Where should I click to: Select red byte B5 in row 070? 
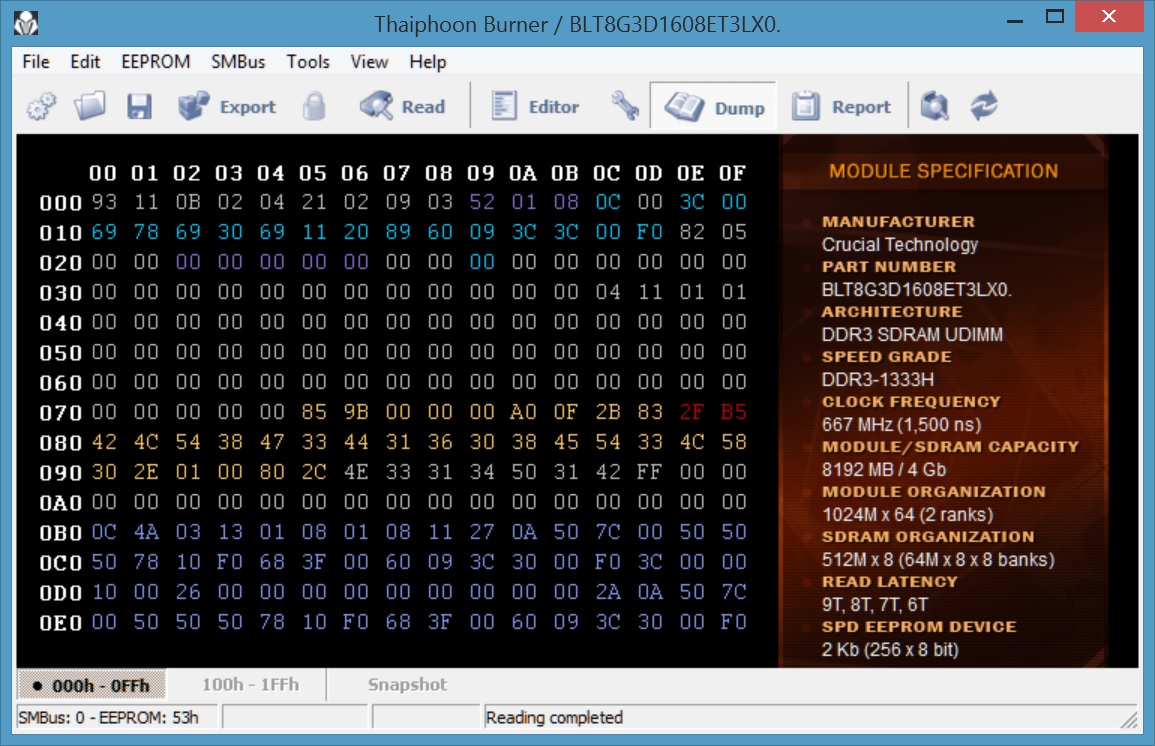pyautogui.click(x=734, y=412)
